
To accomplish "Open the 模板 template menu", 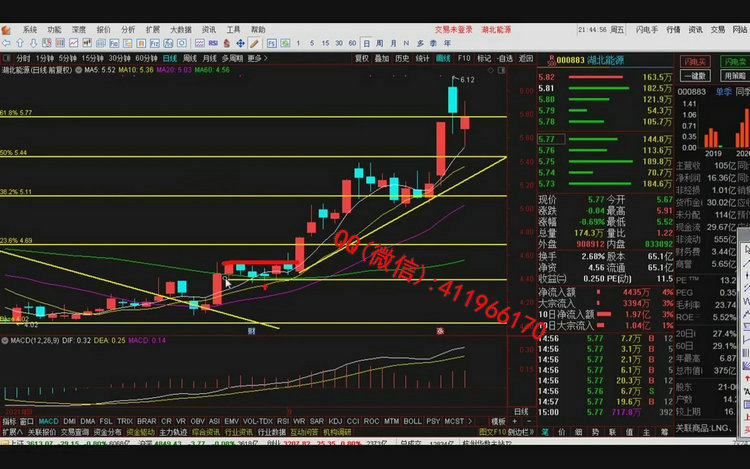I will pyautogui.click(x=498, y=421).
